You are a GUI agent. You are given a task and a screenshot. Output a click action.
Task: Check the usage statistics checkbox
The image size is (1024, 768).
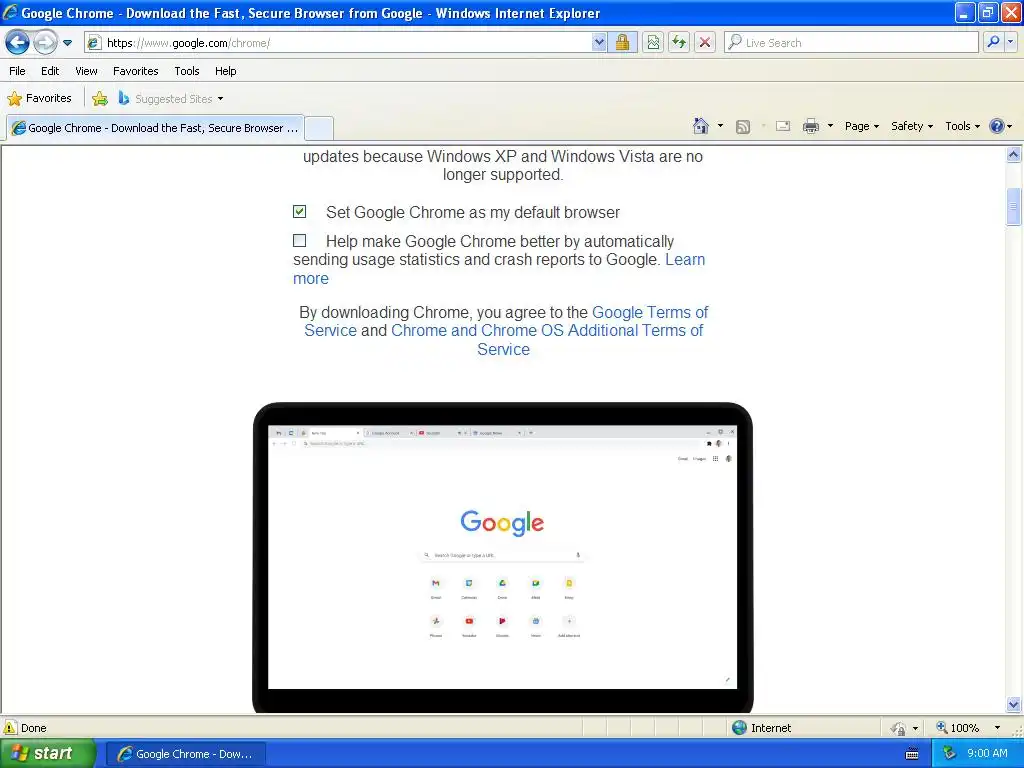pos(299,241)
